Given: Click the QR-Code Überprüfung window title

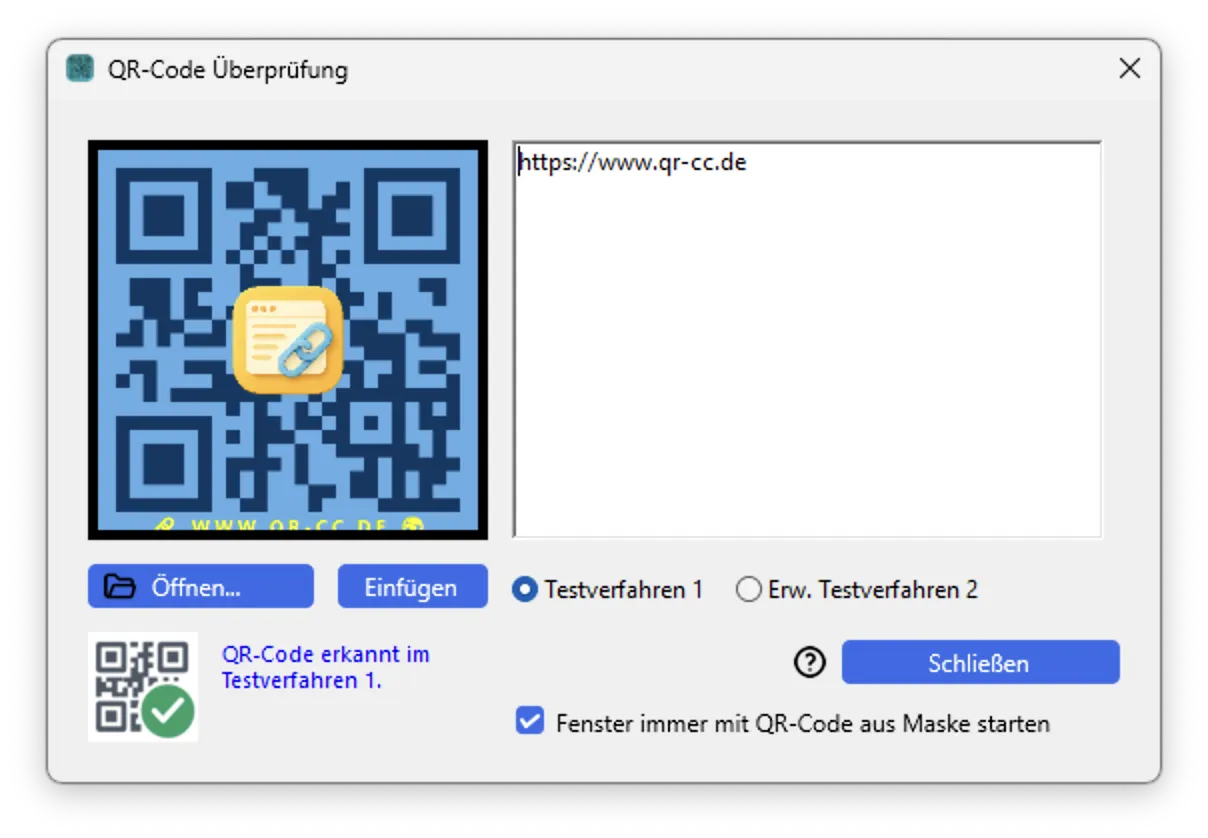Looking at the screenshot, I should point(228,70).
